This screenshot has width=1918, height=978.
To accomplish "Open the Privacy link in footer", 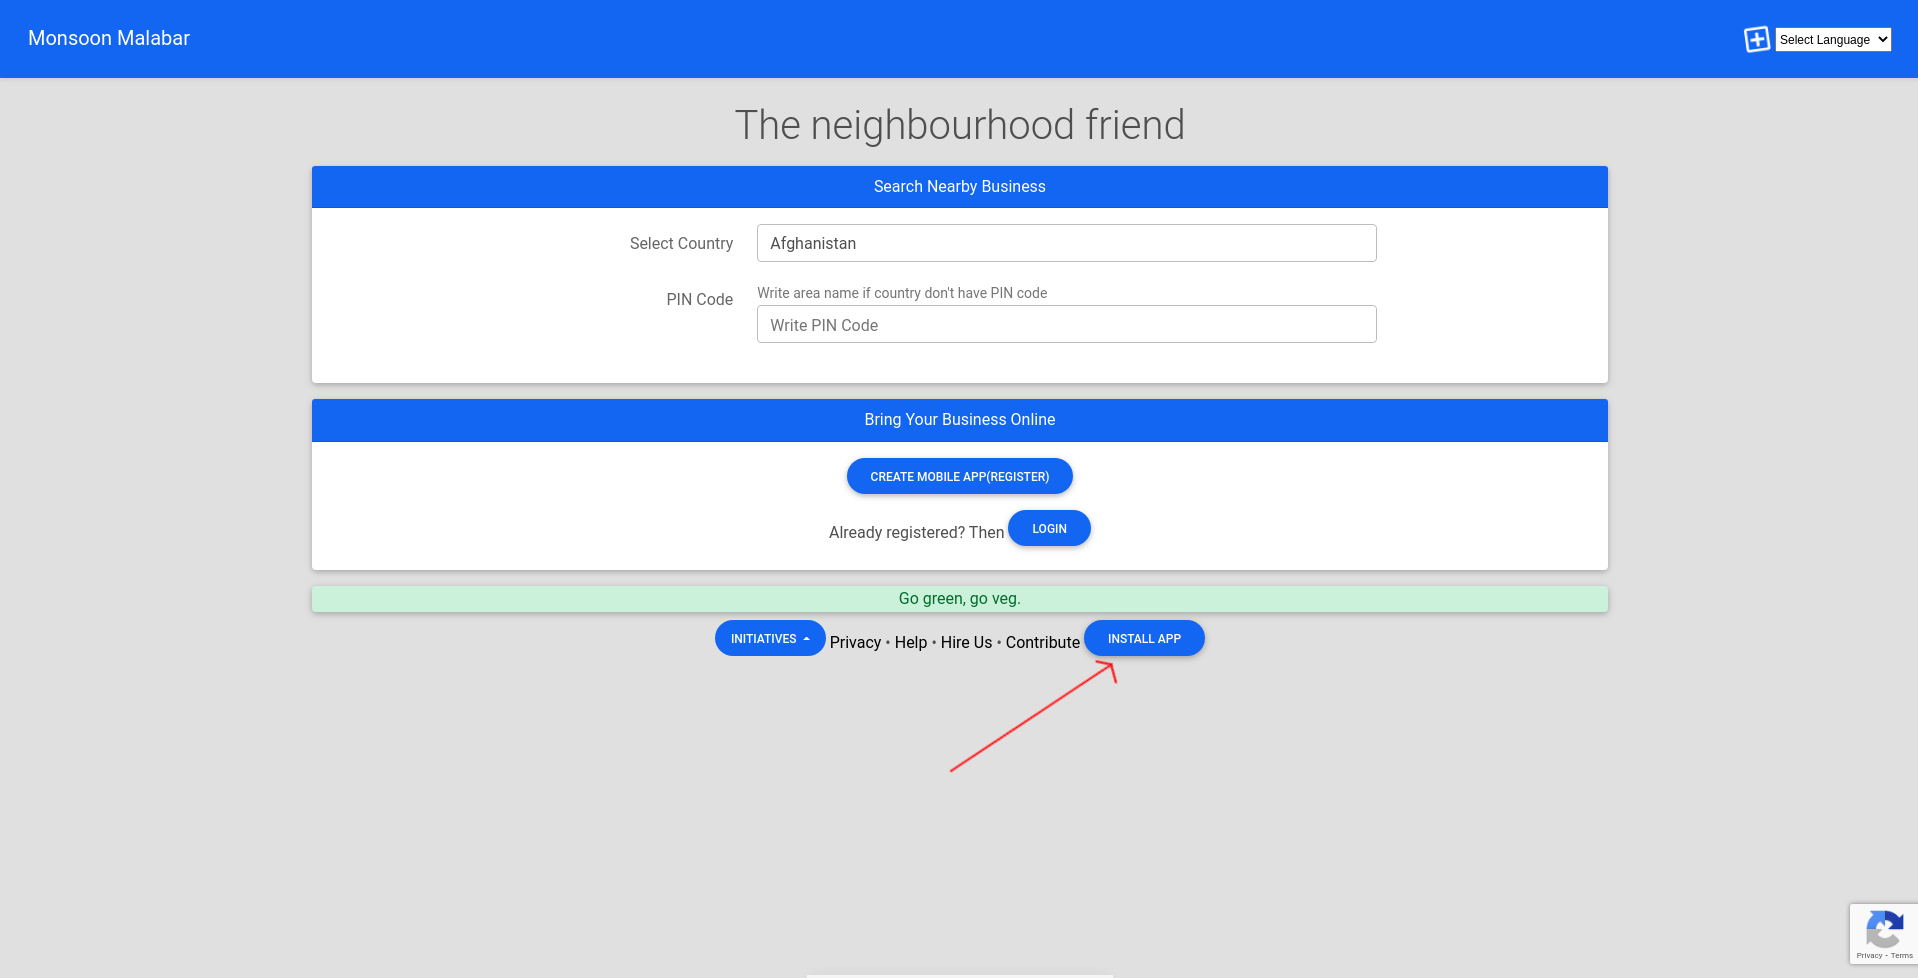I will pos(855,642).
